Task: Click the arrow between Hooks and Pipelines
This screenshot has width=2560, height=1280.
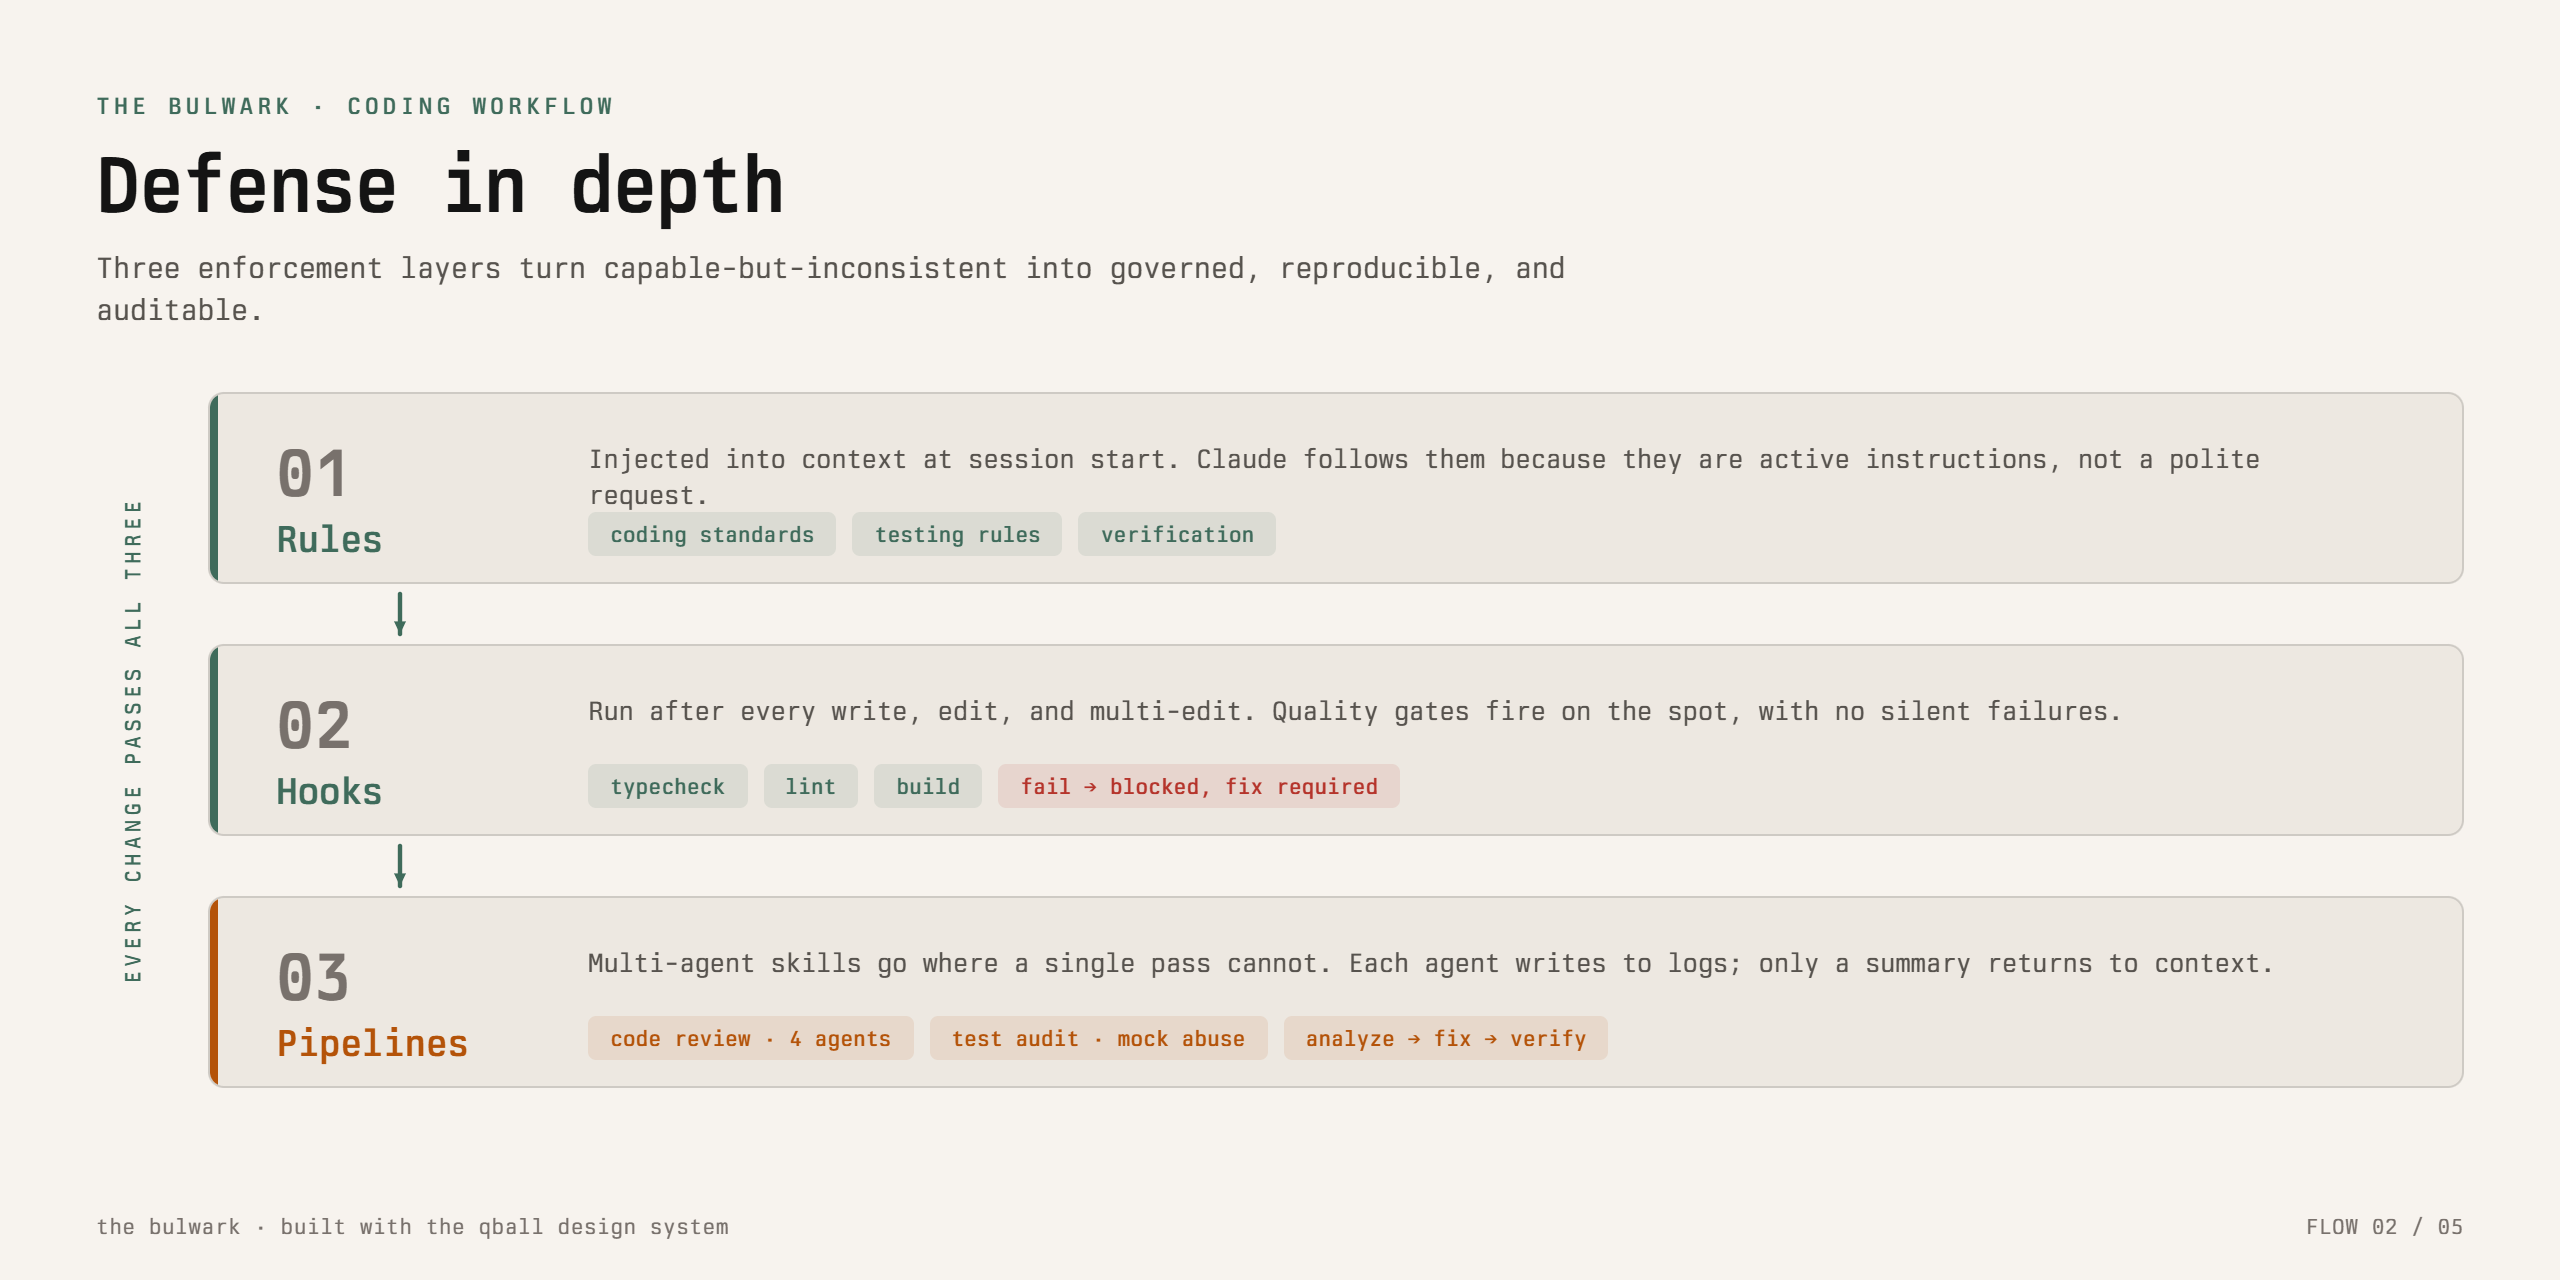Action: (400, 866)
